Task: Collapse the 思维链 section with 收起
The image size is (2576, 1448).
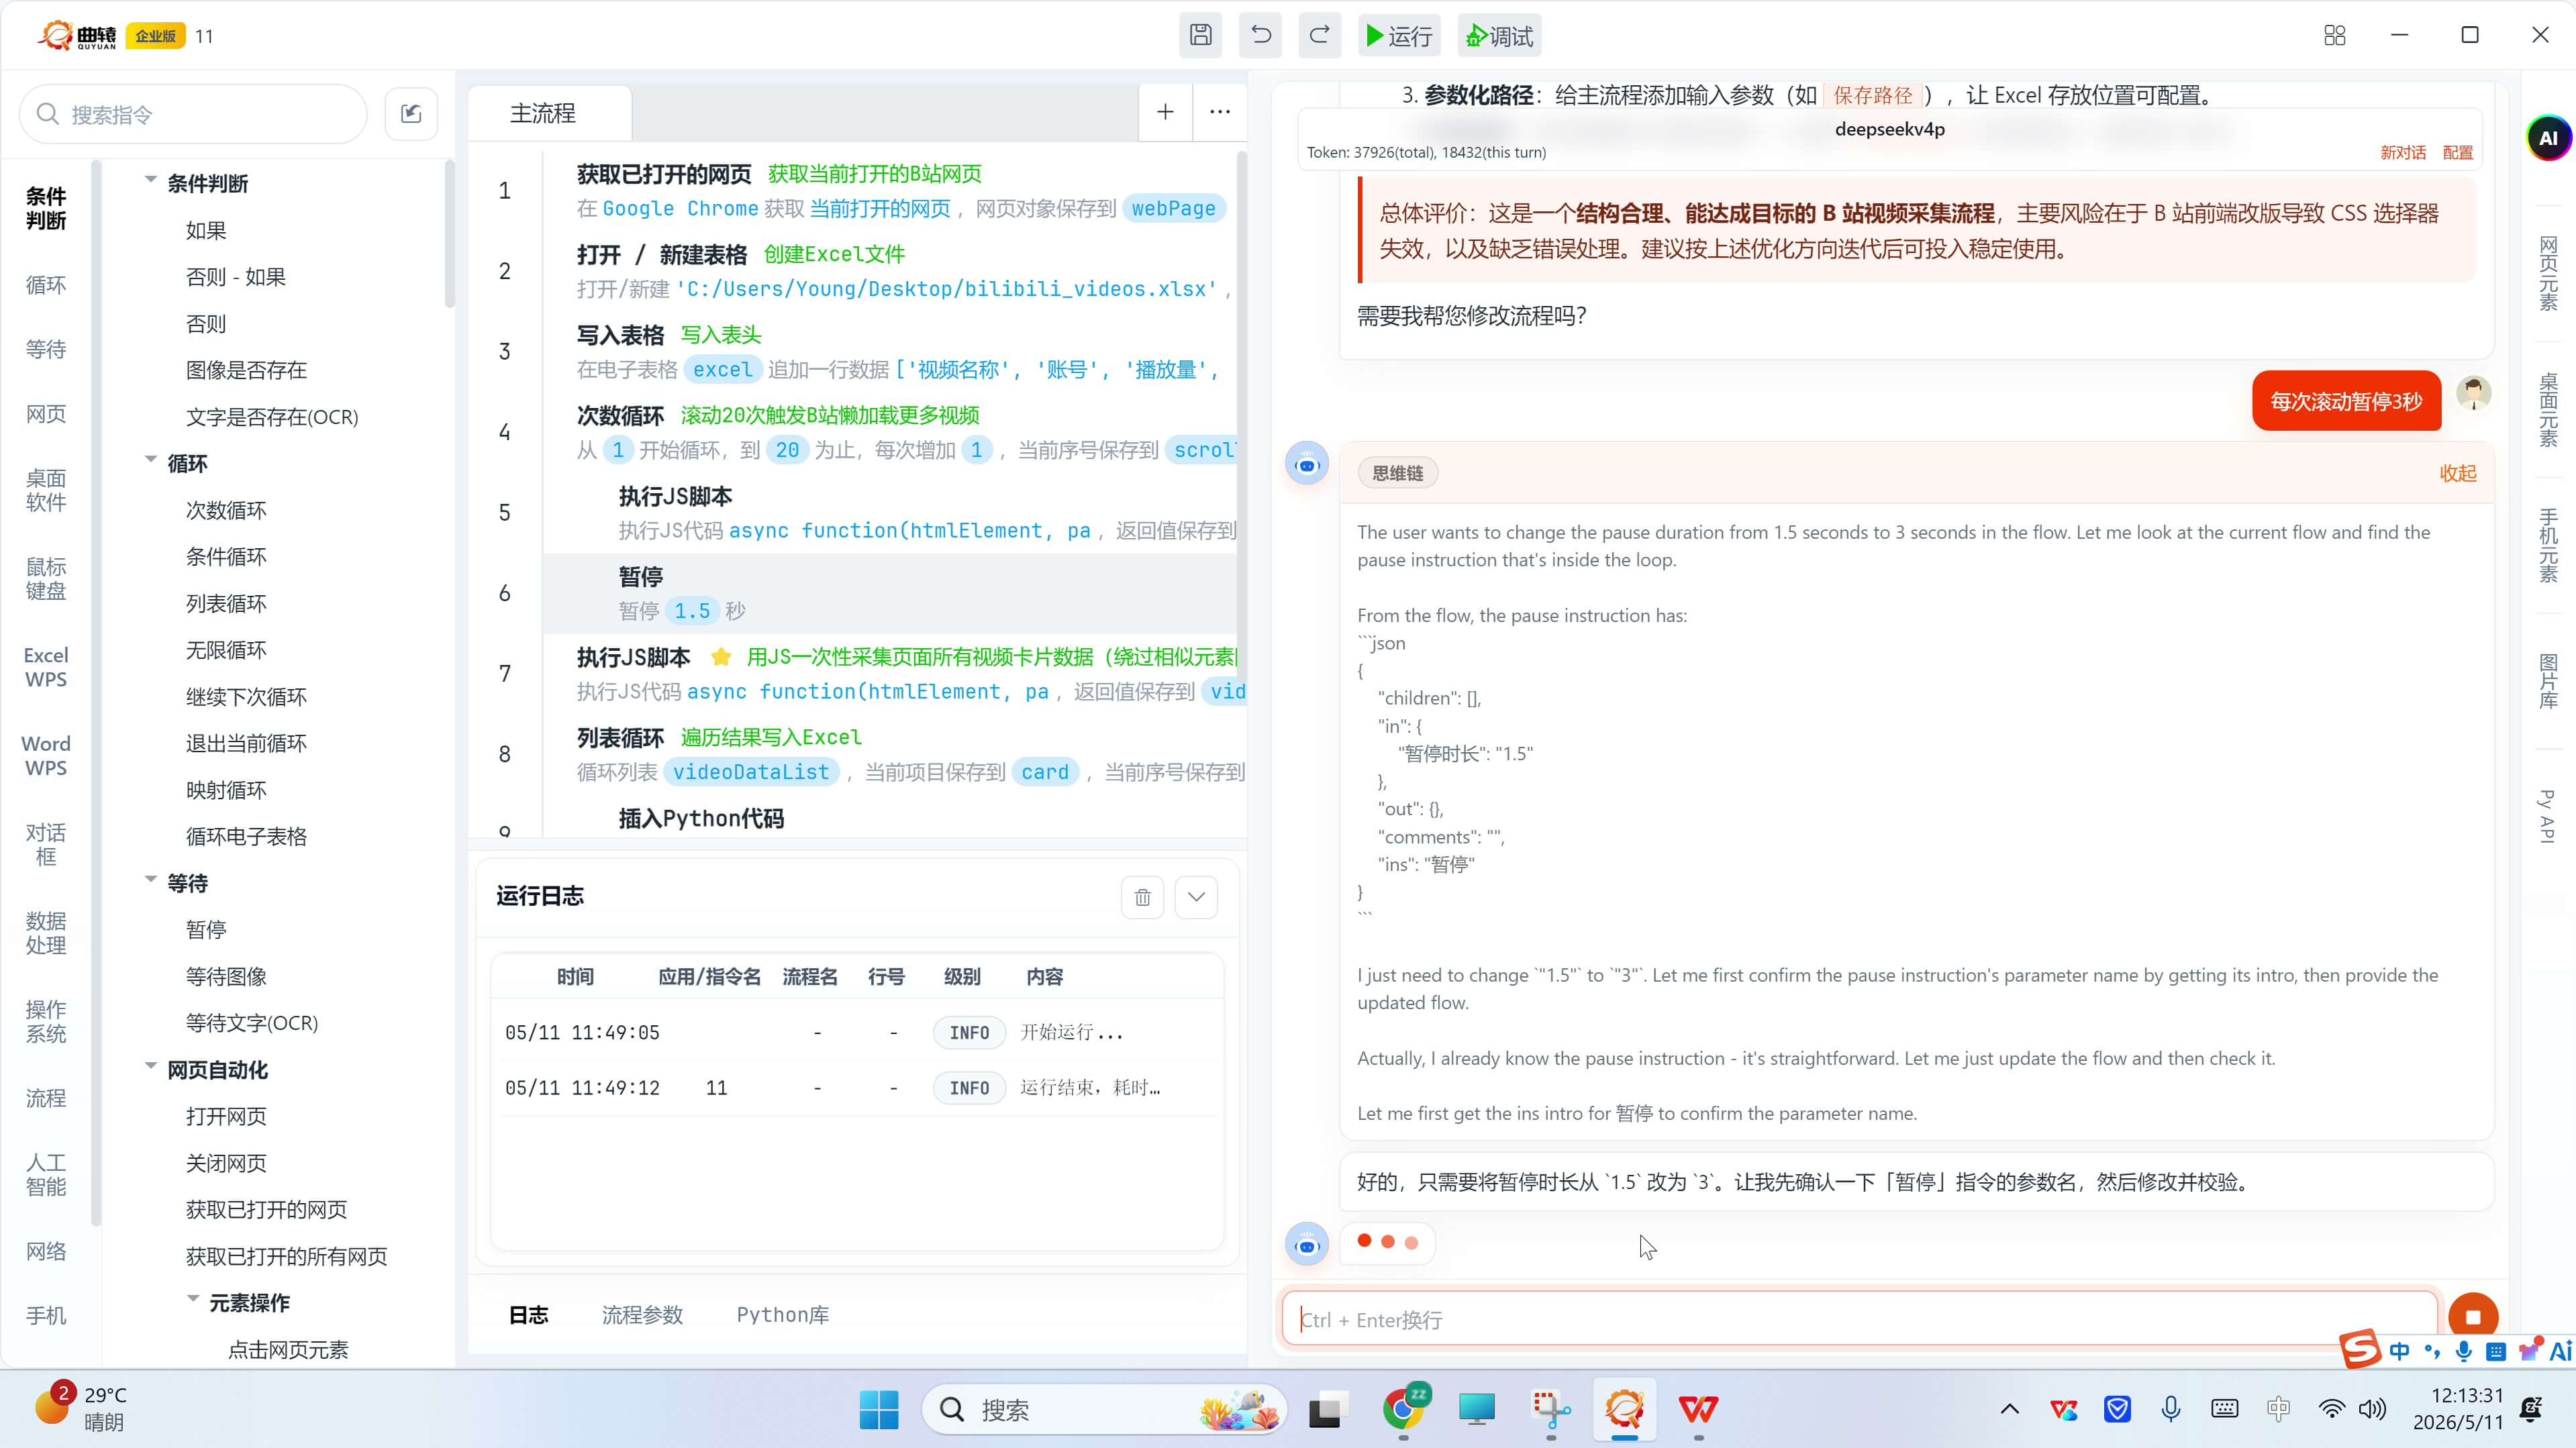Action: click(x=2457, y=473)
